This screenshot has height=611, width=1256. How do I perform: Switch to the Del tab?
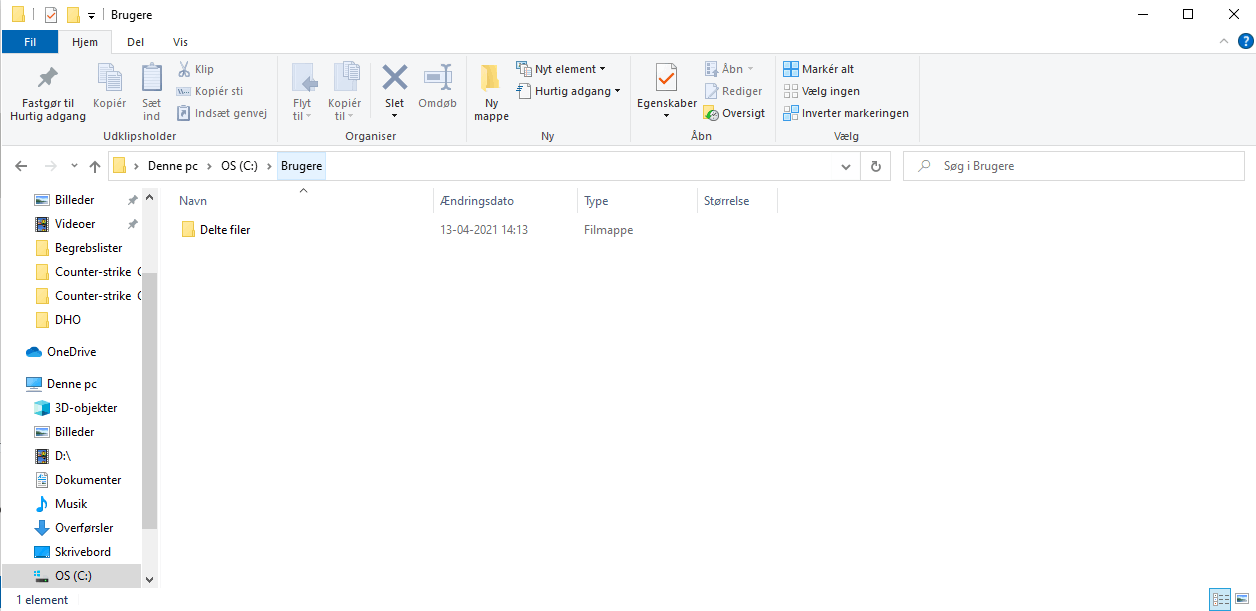135,42
